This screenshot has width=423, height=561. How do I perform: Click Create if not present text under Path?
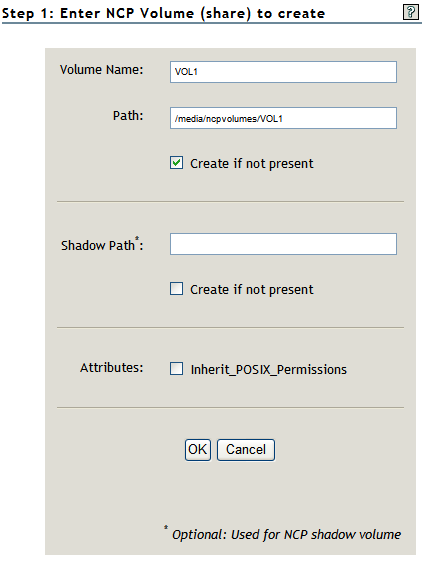(252, 164)
